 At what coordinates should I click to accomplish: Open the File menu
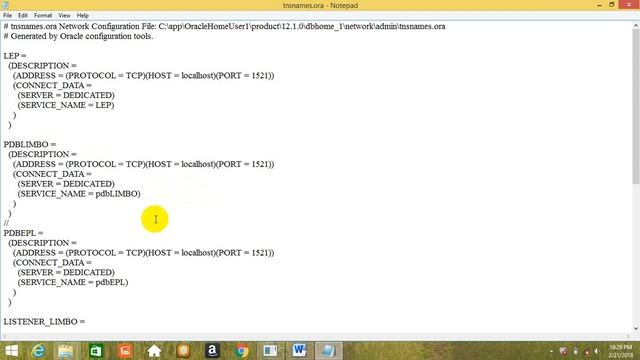[7, 16]
